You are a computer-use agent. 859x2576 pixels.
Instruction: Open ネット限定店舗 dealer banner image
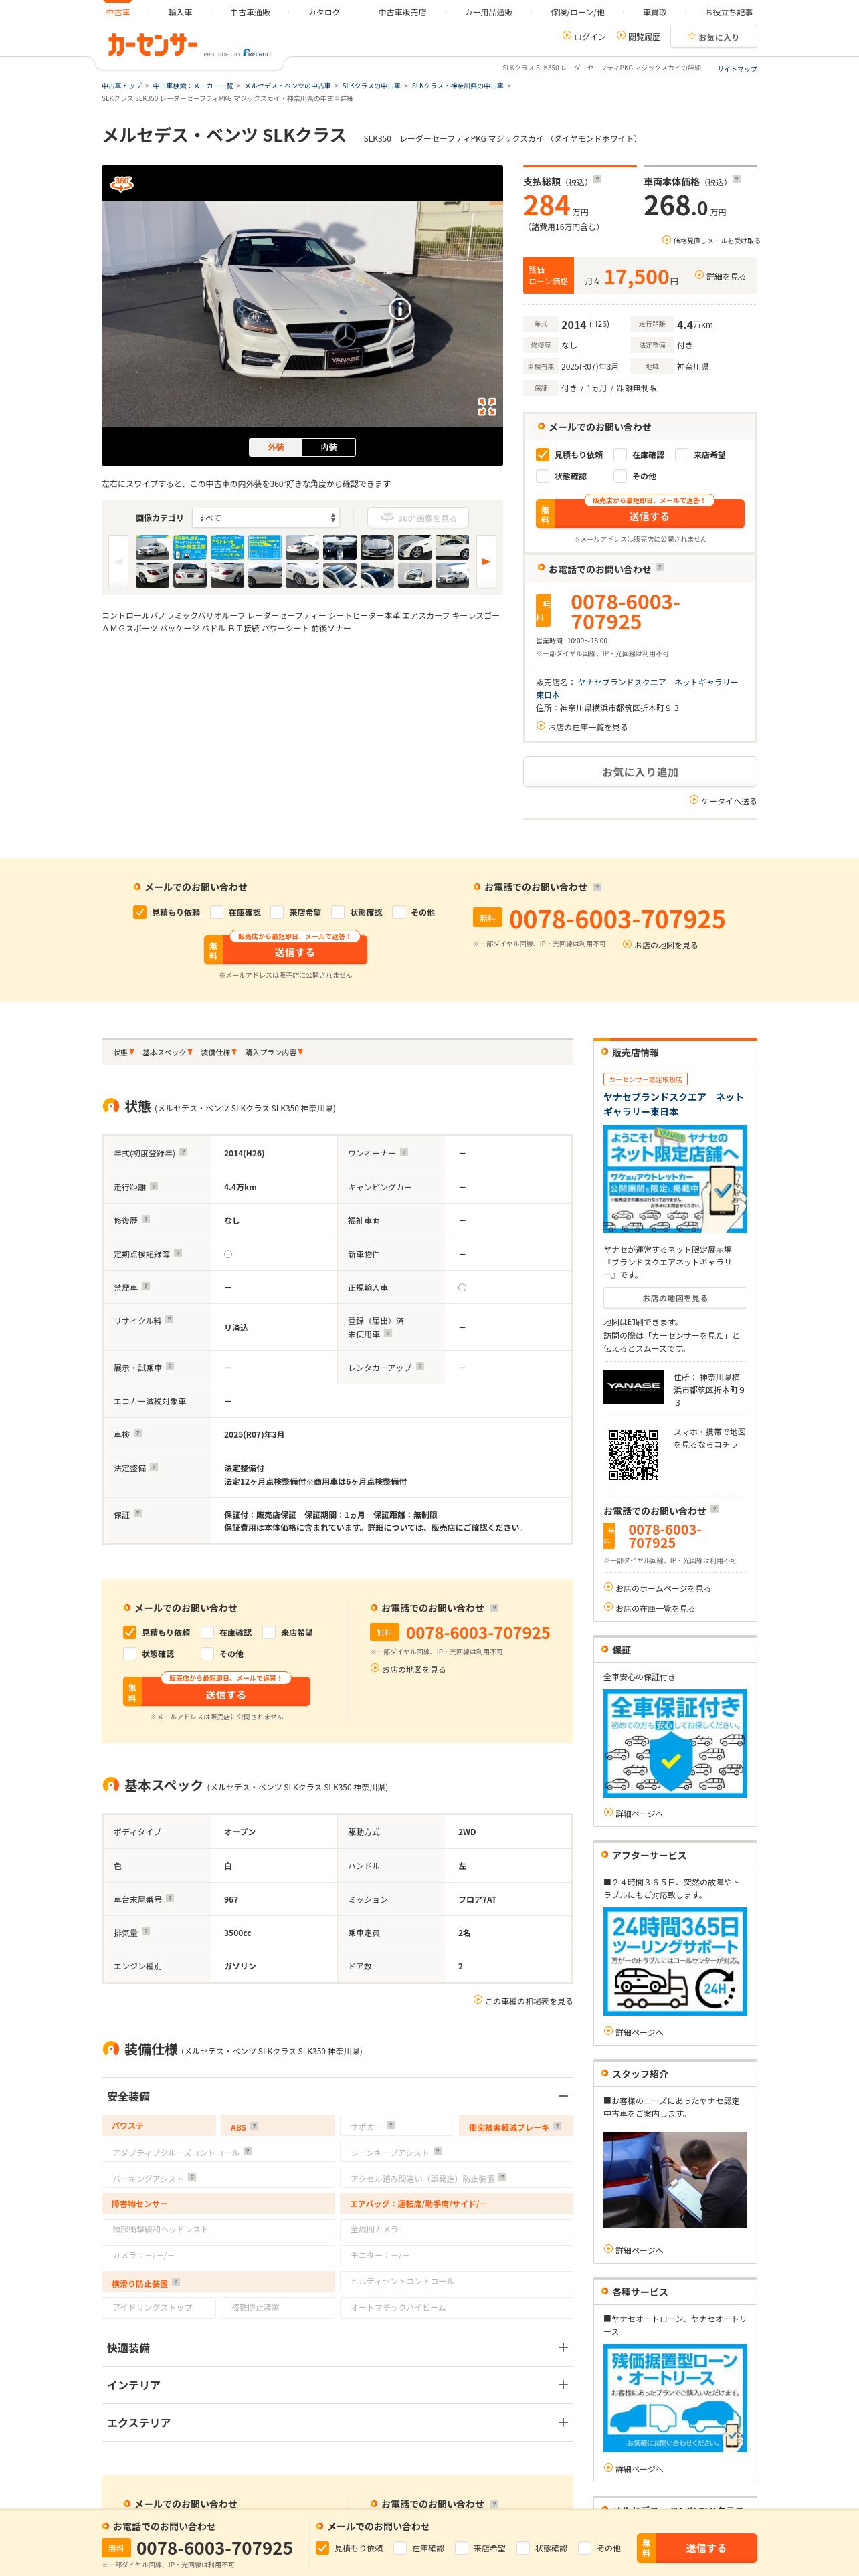675,1179
